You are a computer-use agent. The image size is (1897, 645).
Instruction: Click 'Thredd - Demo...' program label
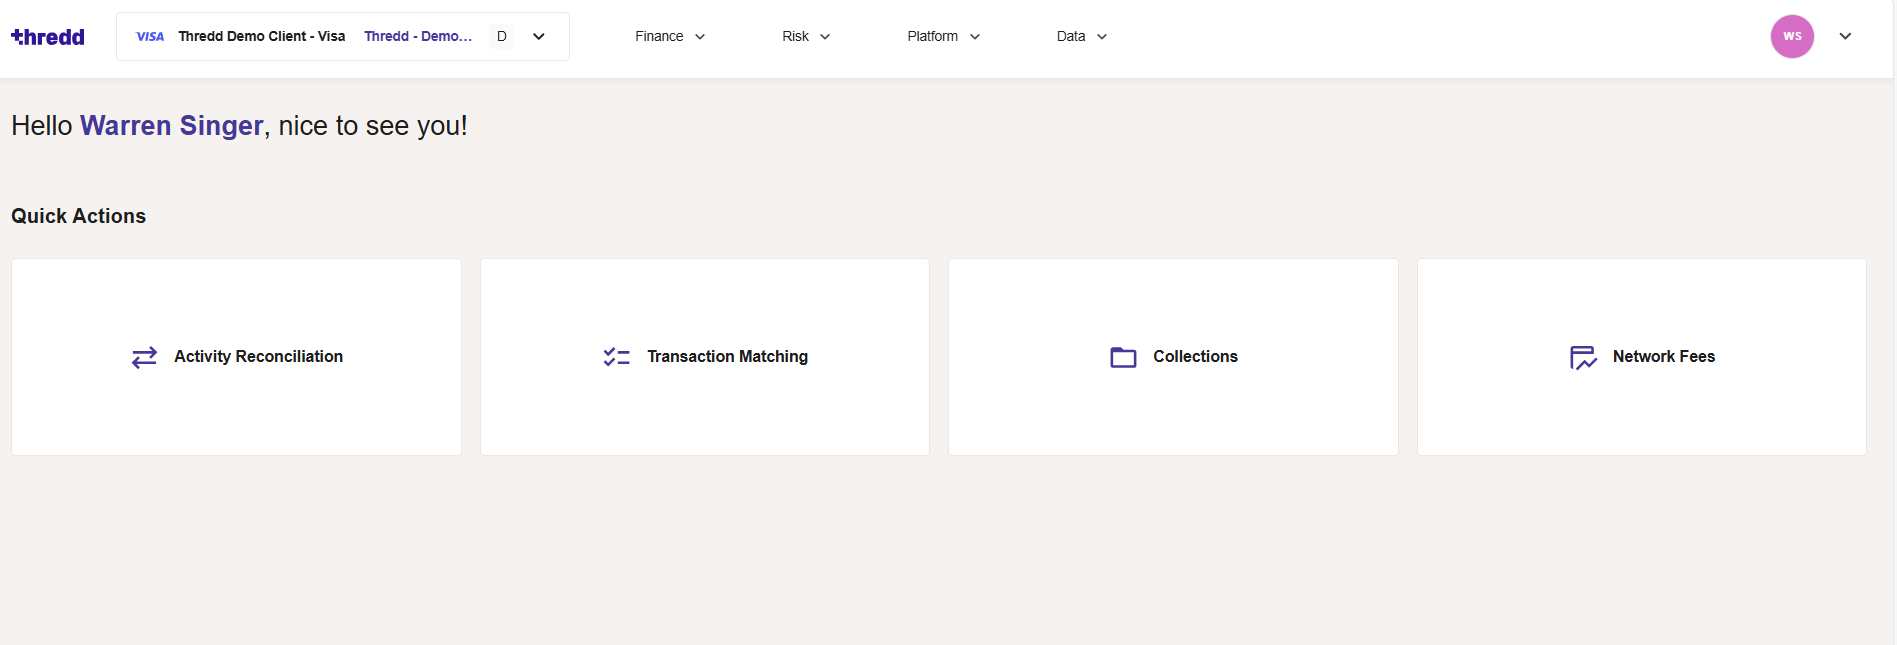click(x=418, y=36)
